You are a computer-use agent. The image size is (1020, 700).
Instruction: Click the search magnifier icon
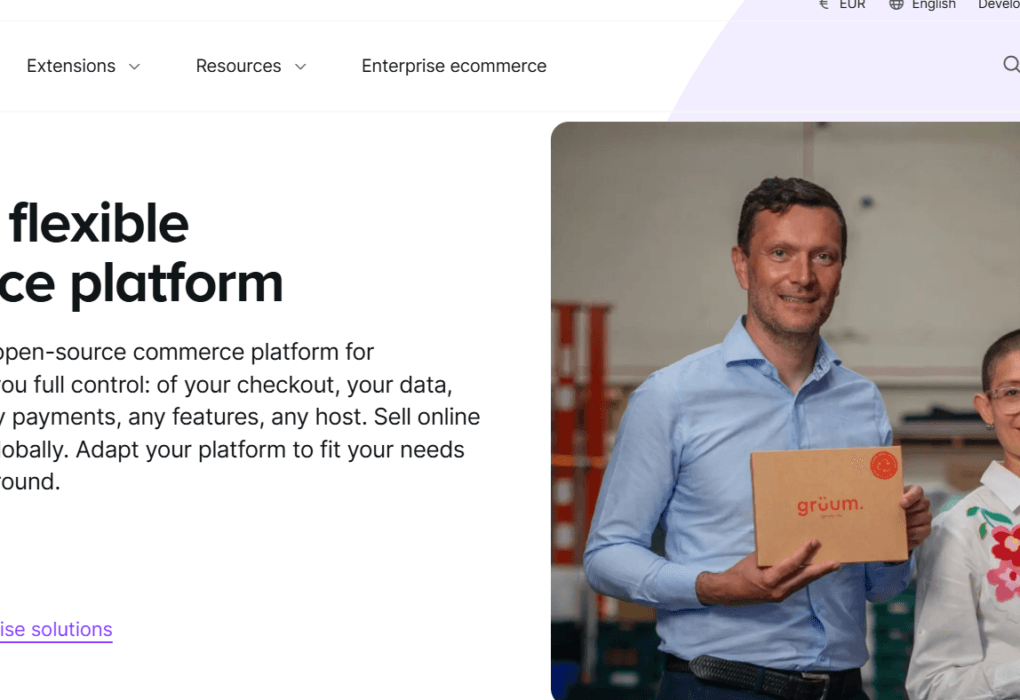pos(1011,64)
